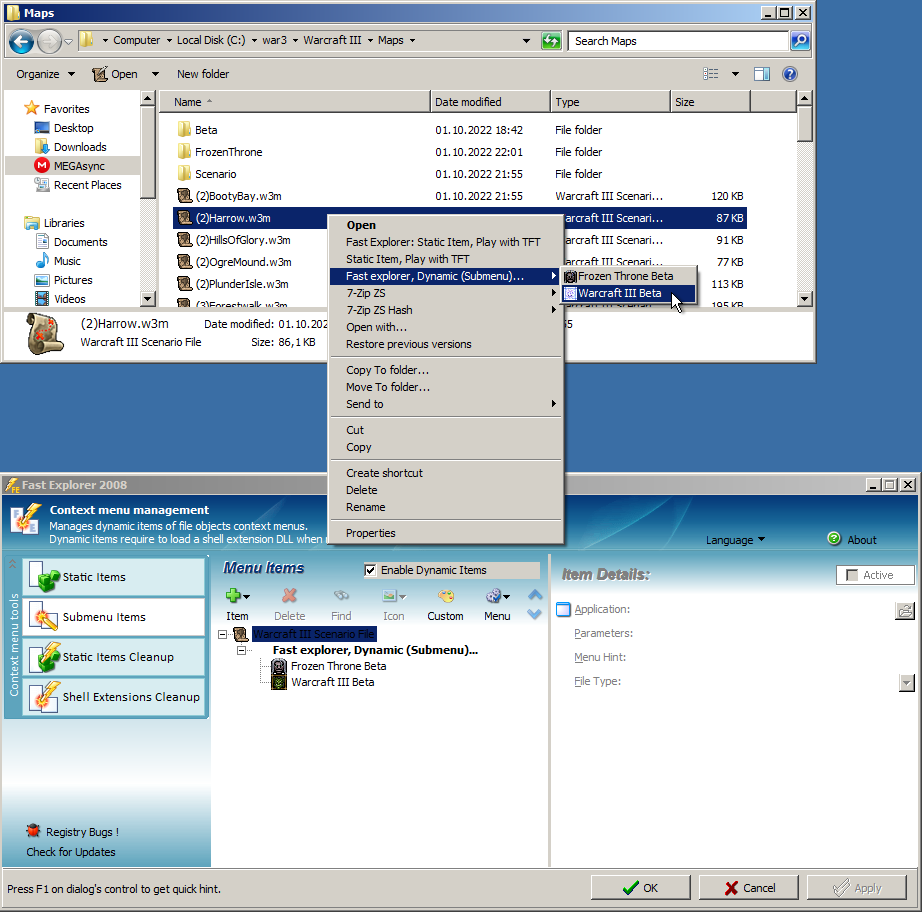
Task: Select Properties in the context menu
Action: pyautogui.click(x=444, y=533)
